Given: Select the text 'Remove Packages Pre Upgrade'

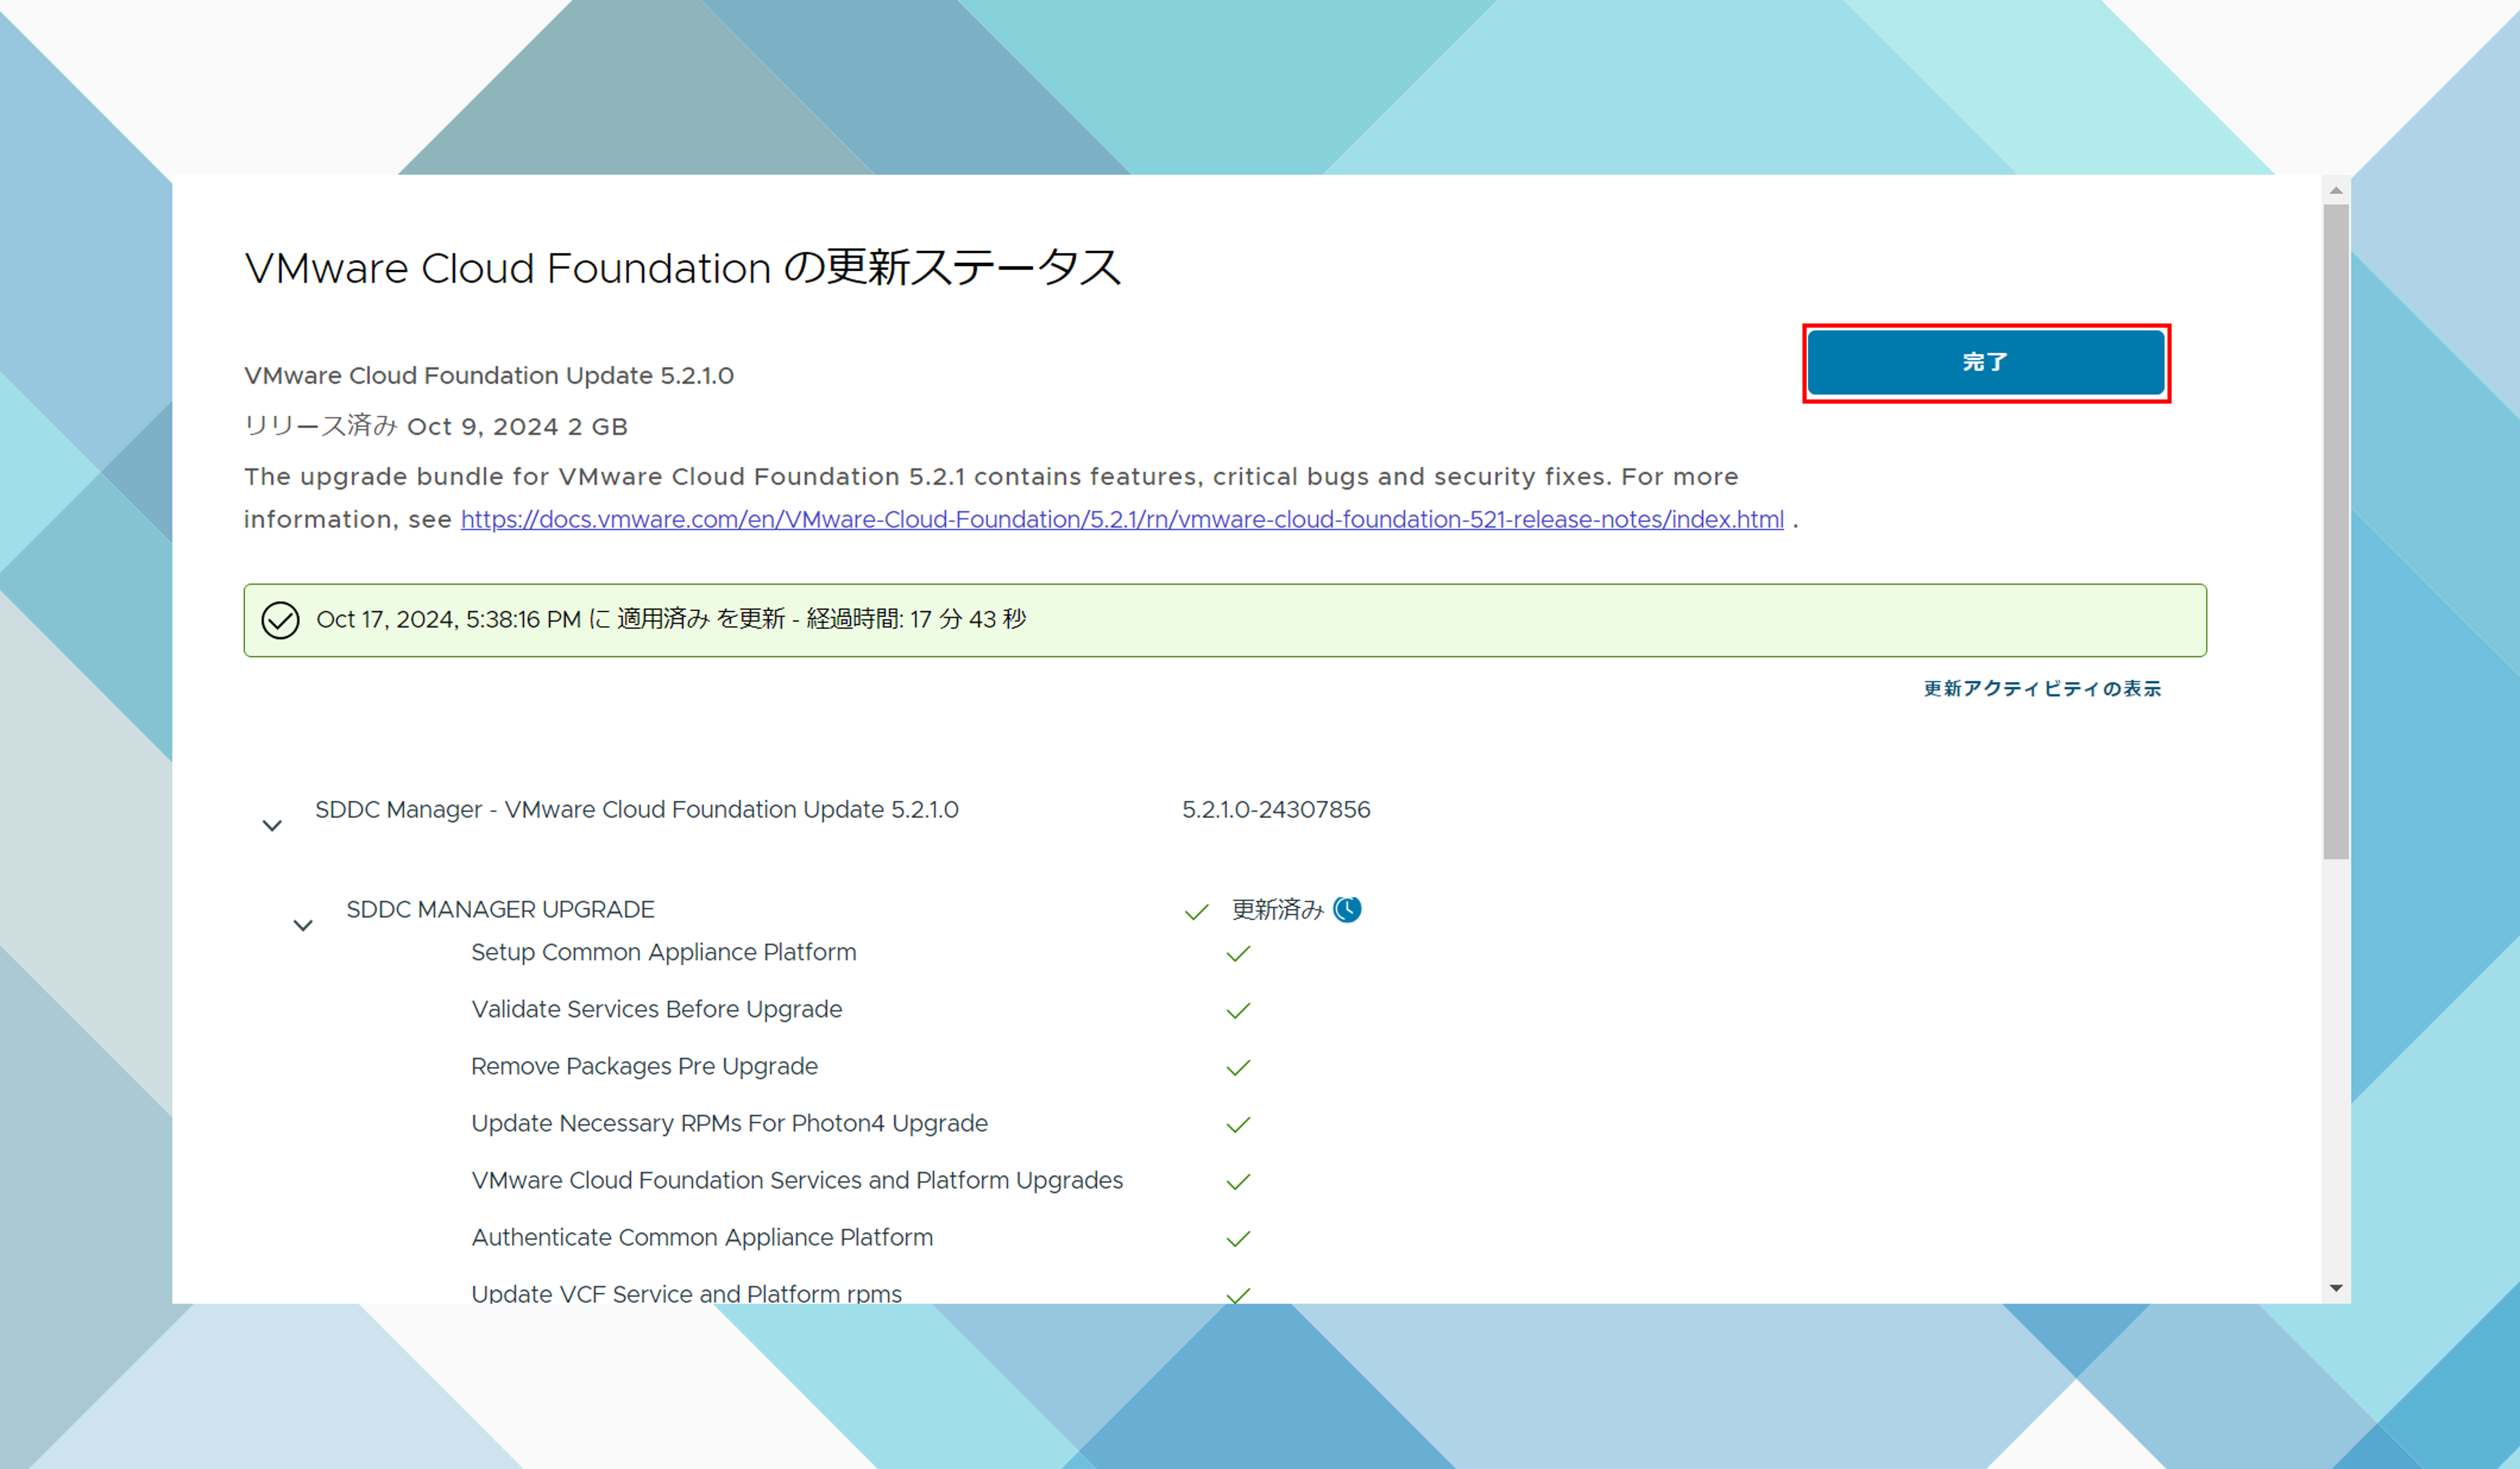Looking at the screenshot, I should [x=644, y=1066].
